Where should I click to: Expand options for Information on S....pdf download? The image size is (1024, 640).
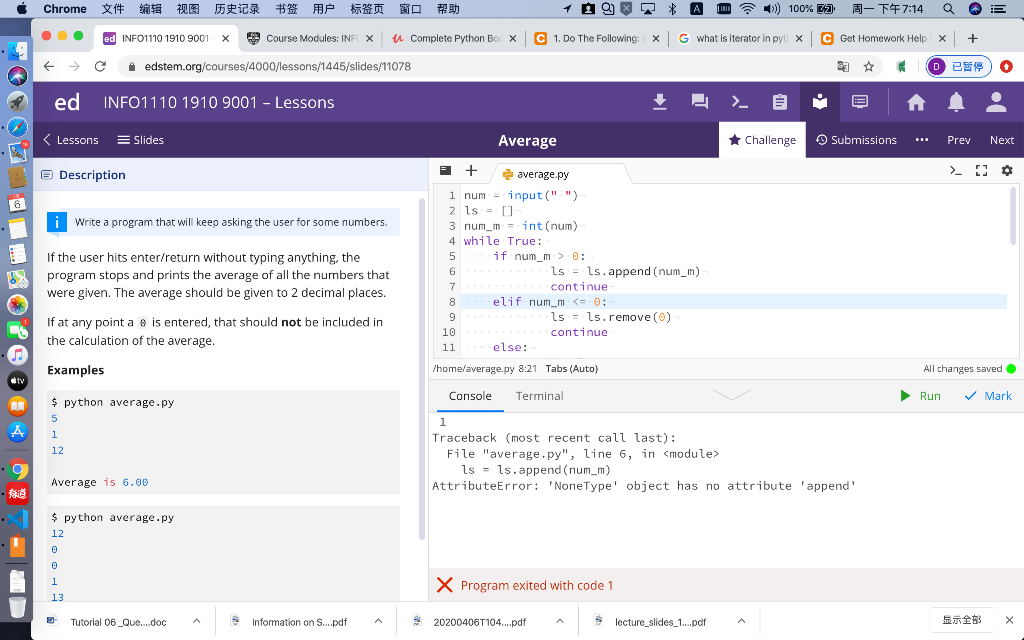click(378, 622)
